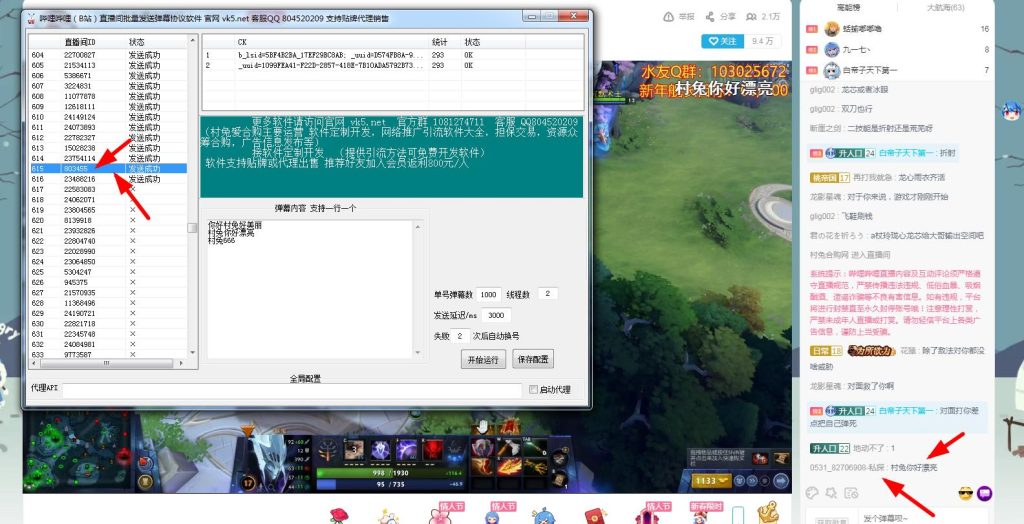Click the 直播间ID column header
The image size is (1024, 524).
coord(93,42)
